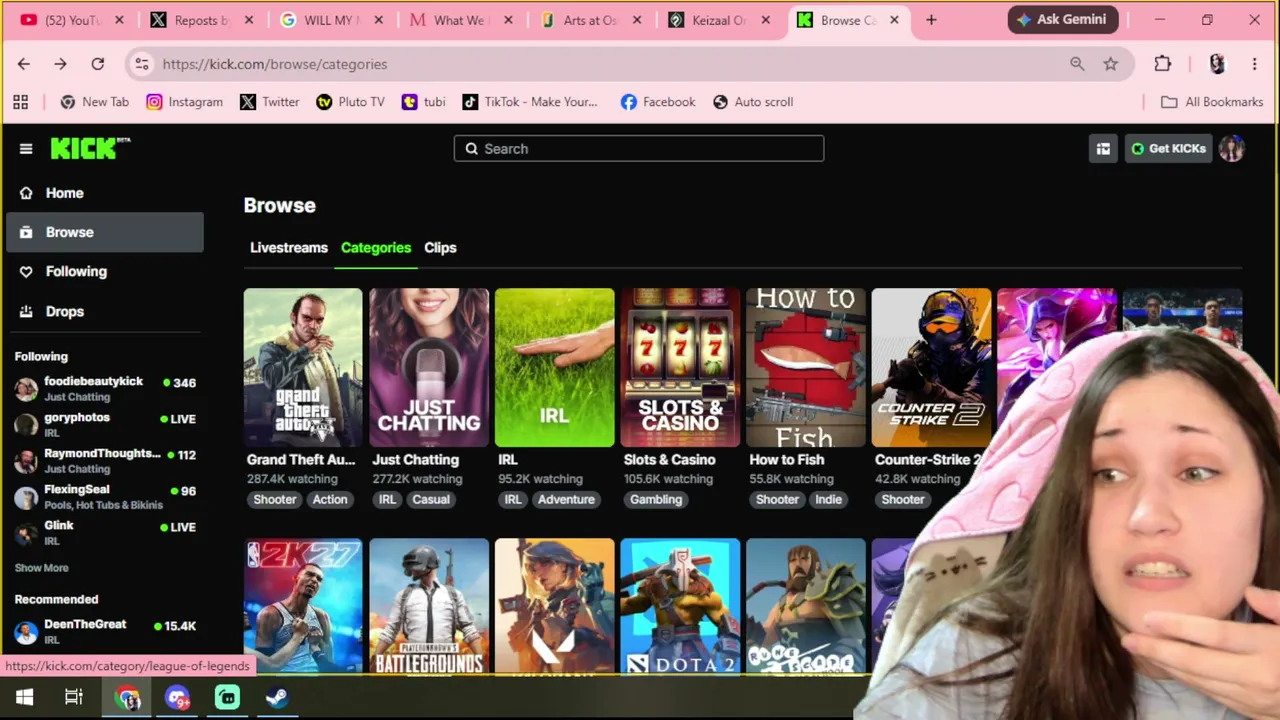
Task: Expand the All Bookmarks folder
Action: coord(1212,102)
